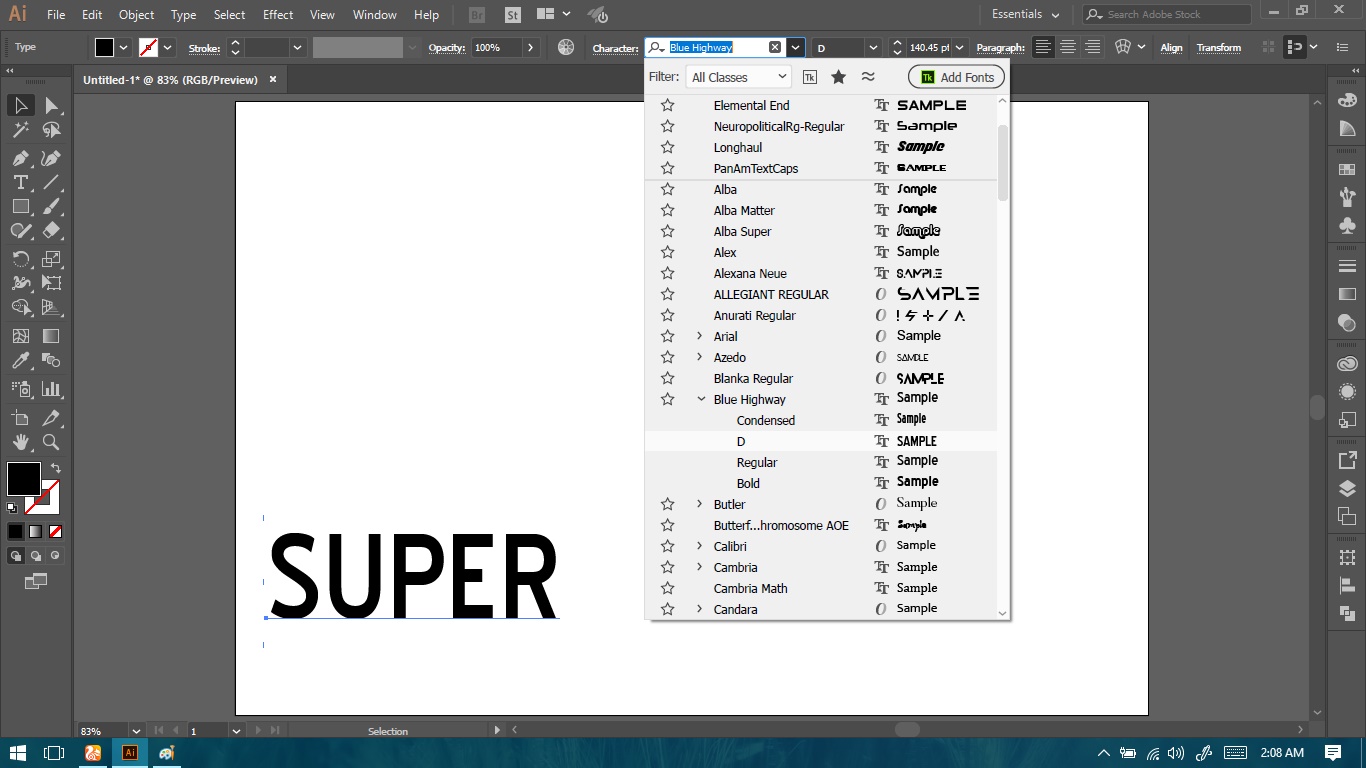Select the Column Graph tool
Screen dimensions: 1366x768
tap(51, 389)
